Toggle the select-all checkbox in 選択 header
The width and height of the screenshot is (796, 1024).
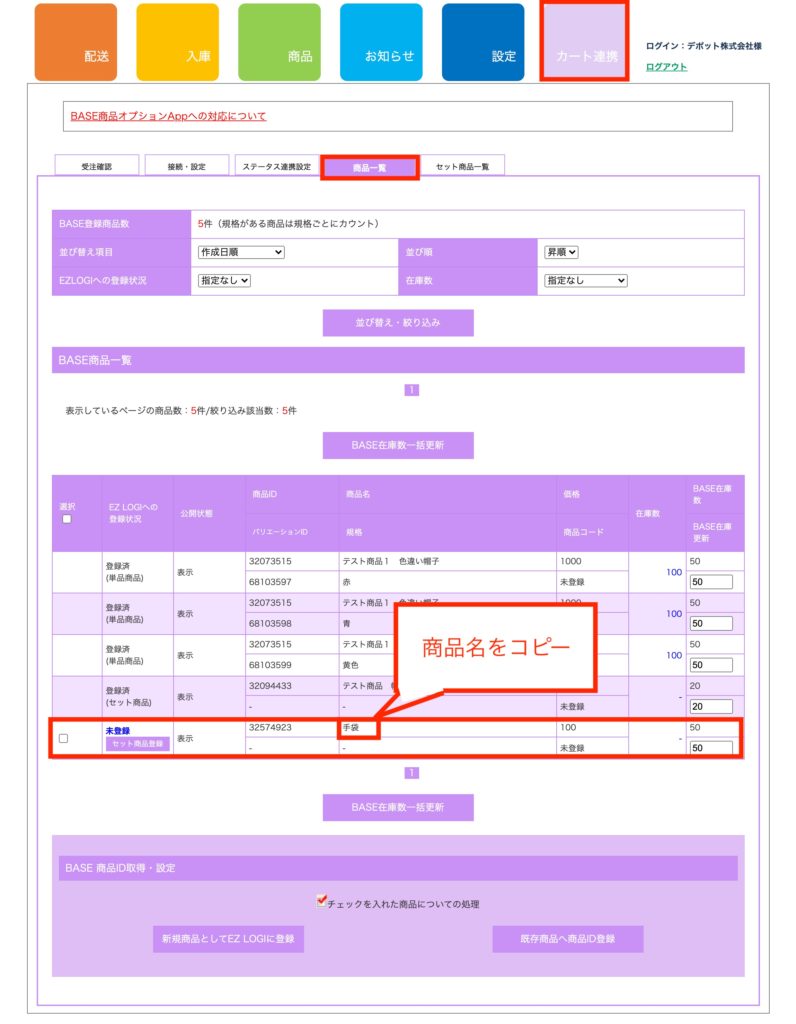click(67, 519)
